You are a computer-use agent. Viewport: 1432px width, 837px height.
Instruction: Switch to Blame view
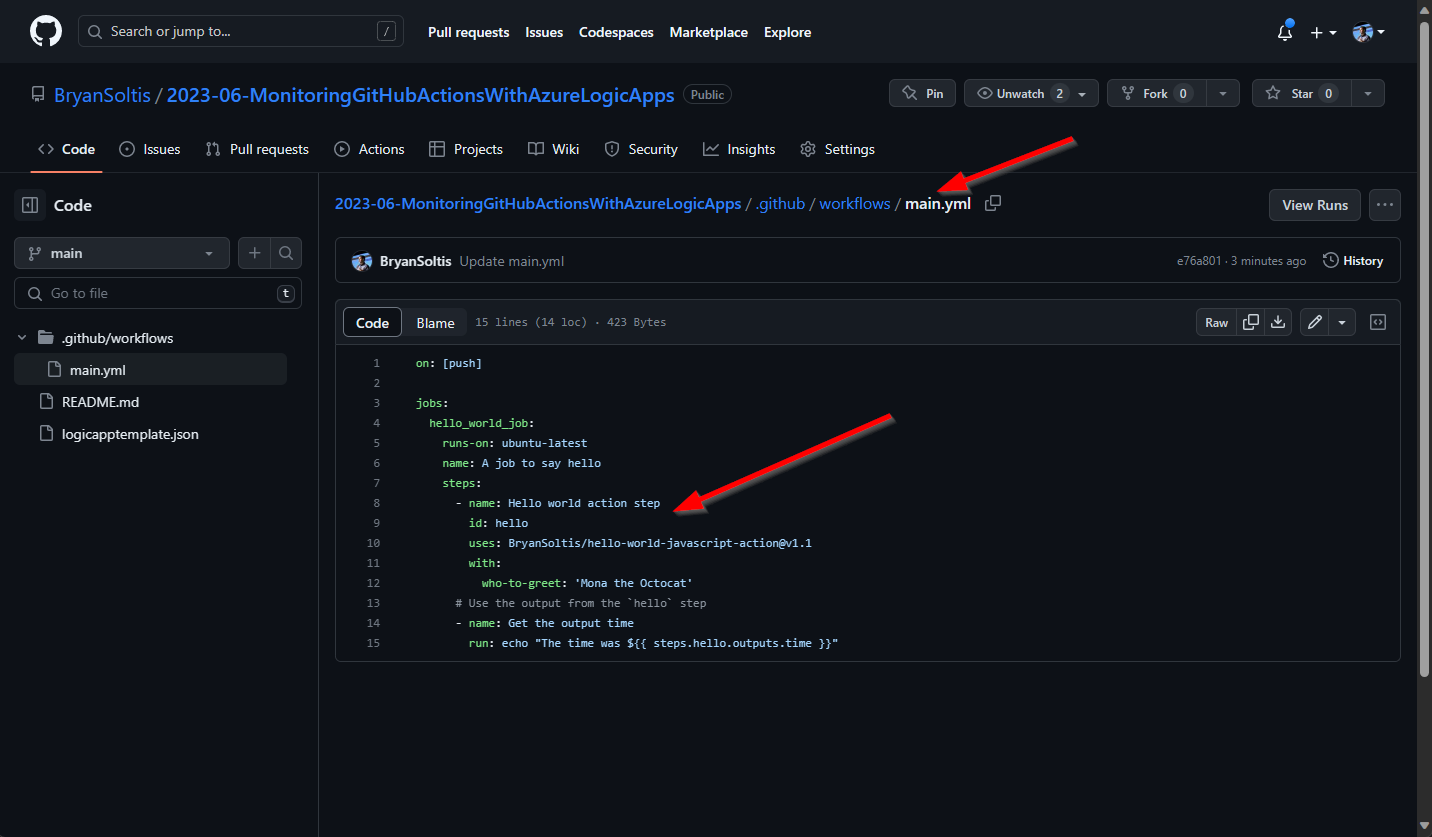point(435,322)
